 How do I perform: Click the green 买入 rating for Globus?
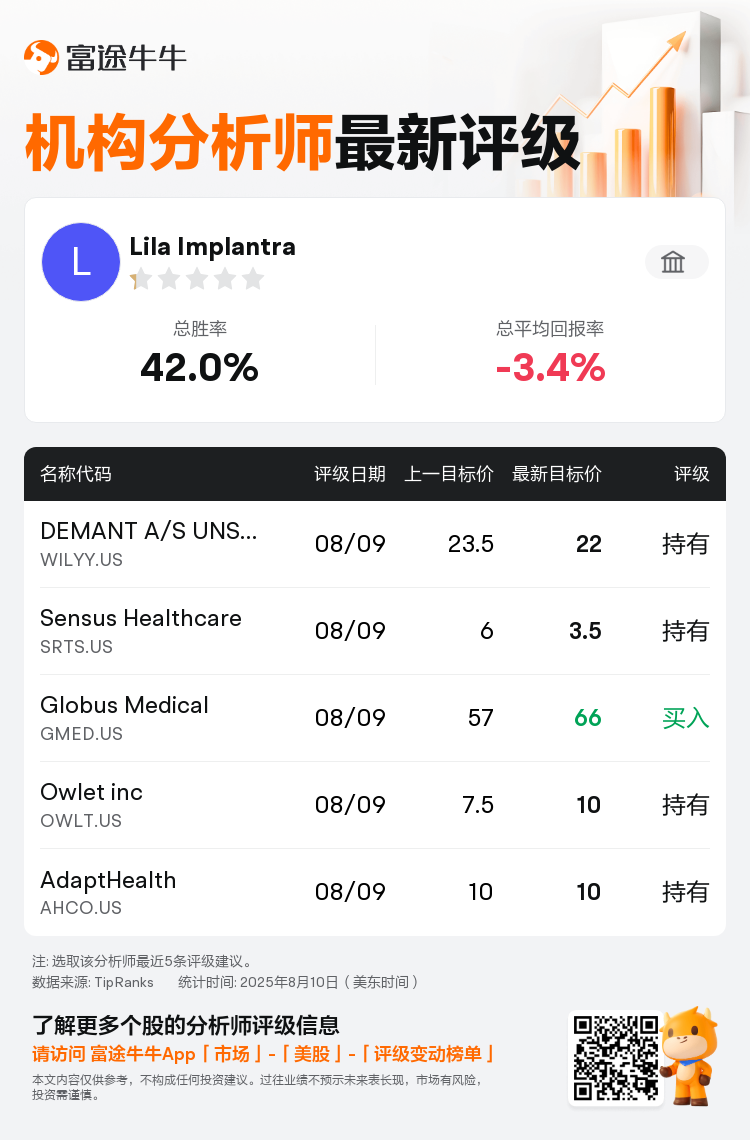coord(685,718)
